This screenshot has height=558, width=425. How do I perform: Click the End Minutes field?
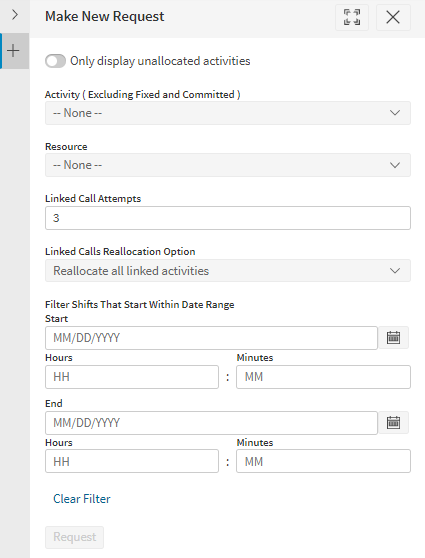coord(323,461)
